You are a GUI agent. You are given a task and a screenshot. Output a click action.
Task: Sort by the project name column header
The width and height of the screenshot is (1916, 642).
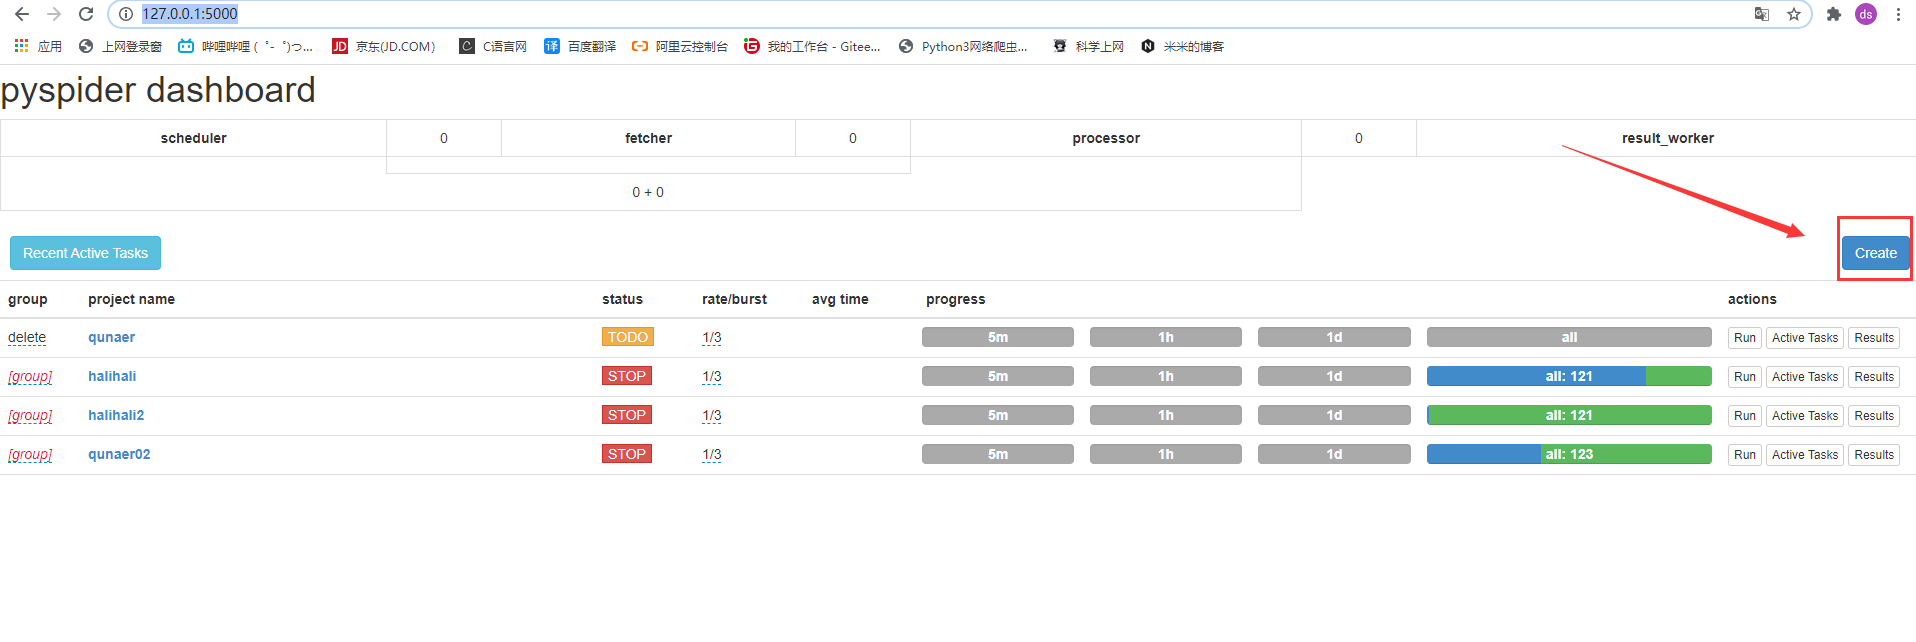coord(131,299)
